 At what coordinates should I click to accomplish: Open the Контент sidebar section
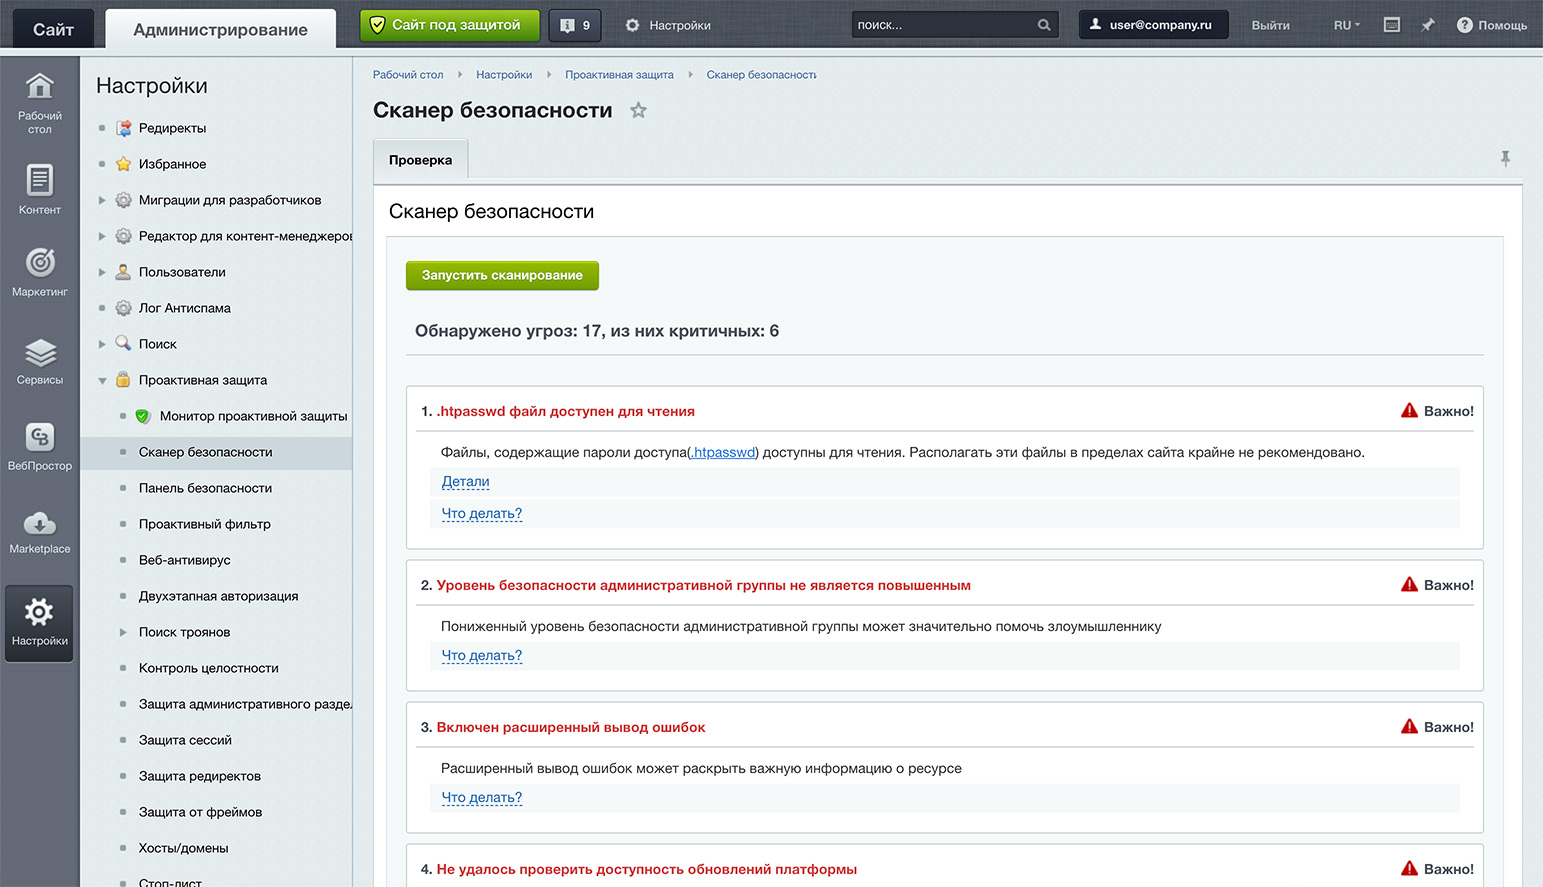(x=39, y=189)
